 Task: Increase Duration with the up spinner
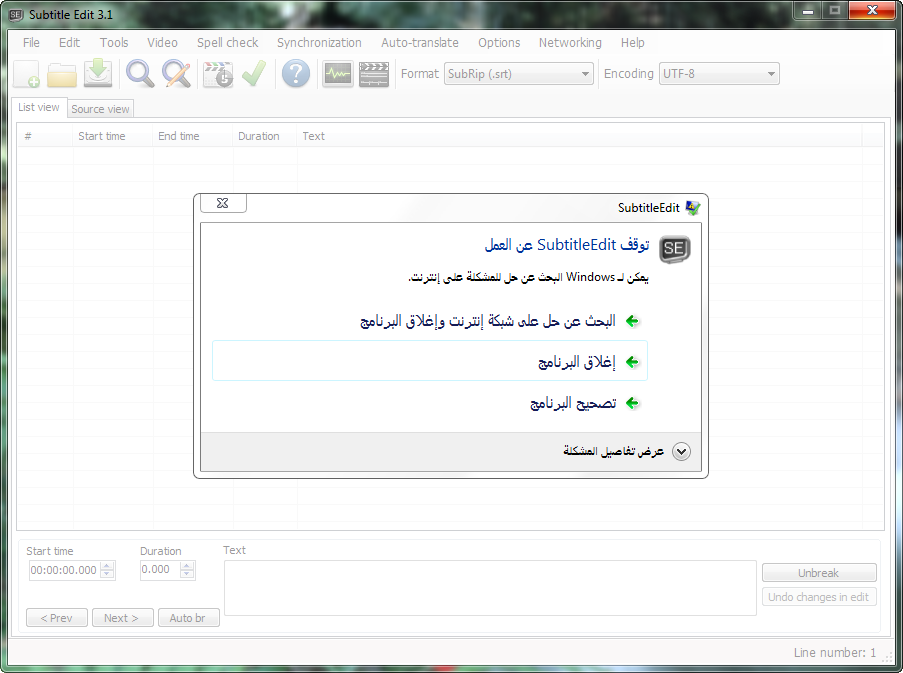[x=186, y=566]
